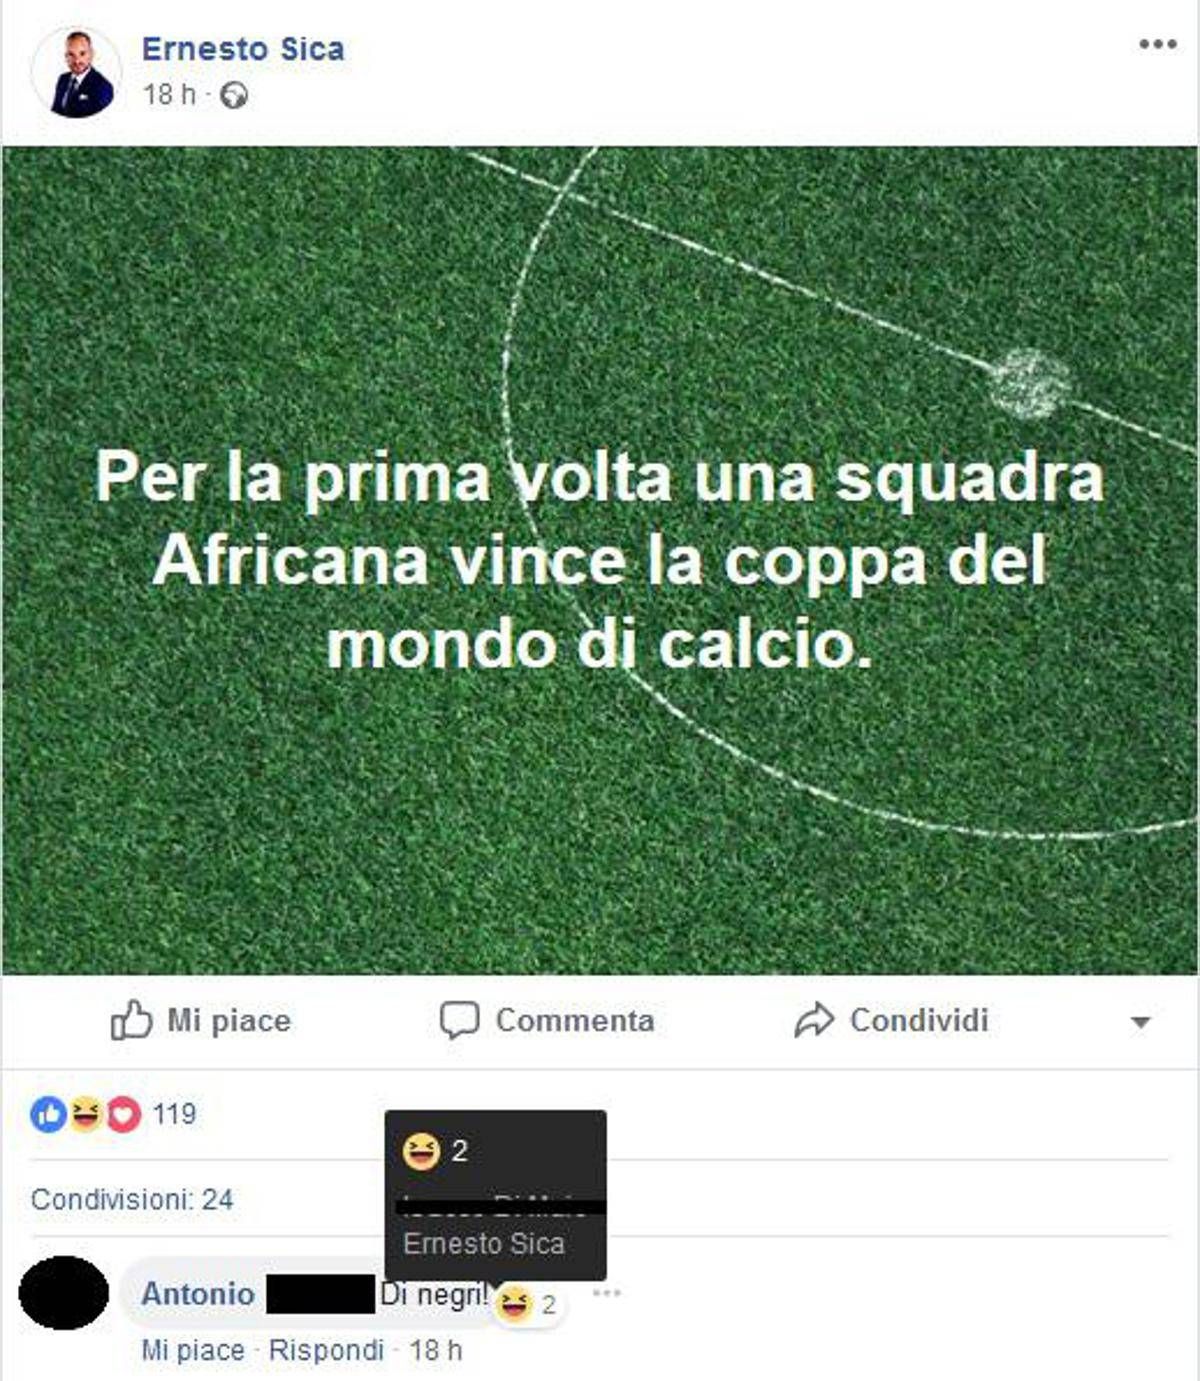Click Rispondi under Antonio's comment
The width and height of the screenshot is (1200, 1381).
pyautogui.click(x=326, y=1351)
